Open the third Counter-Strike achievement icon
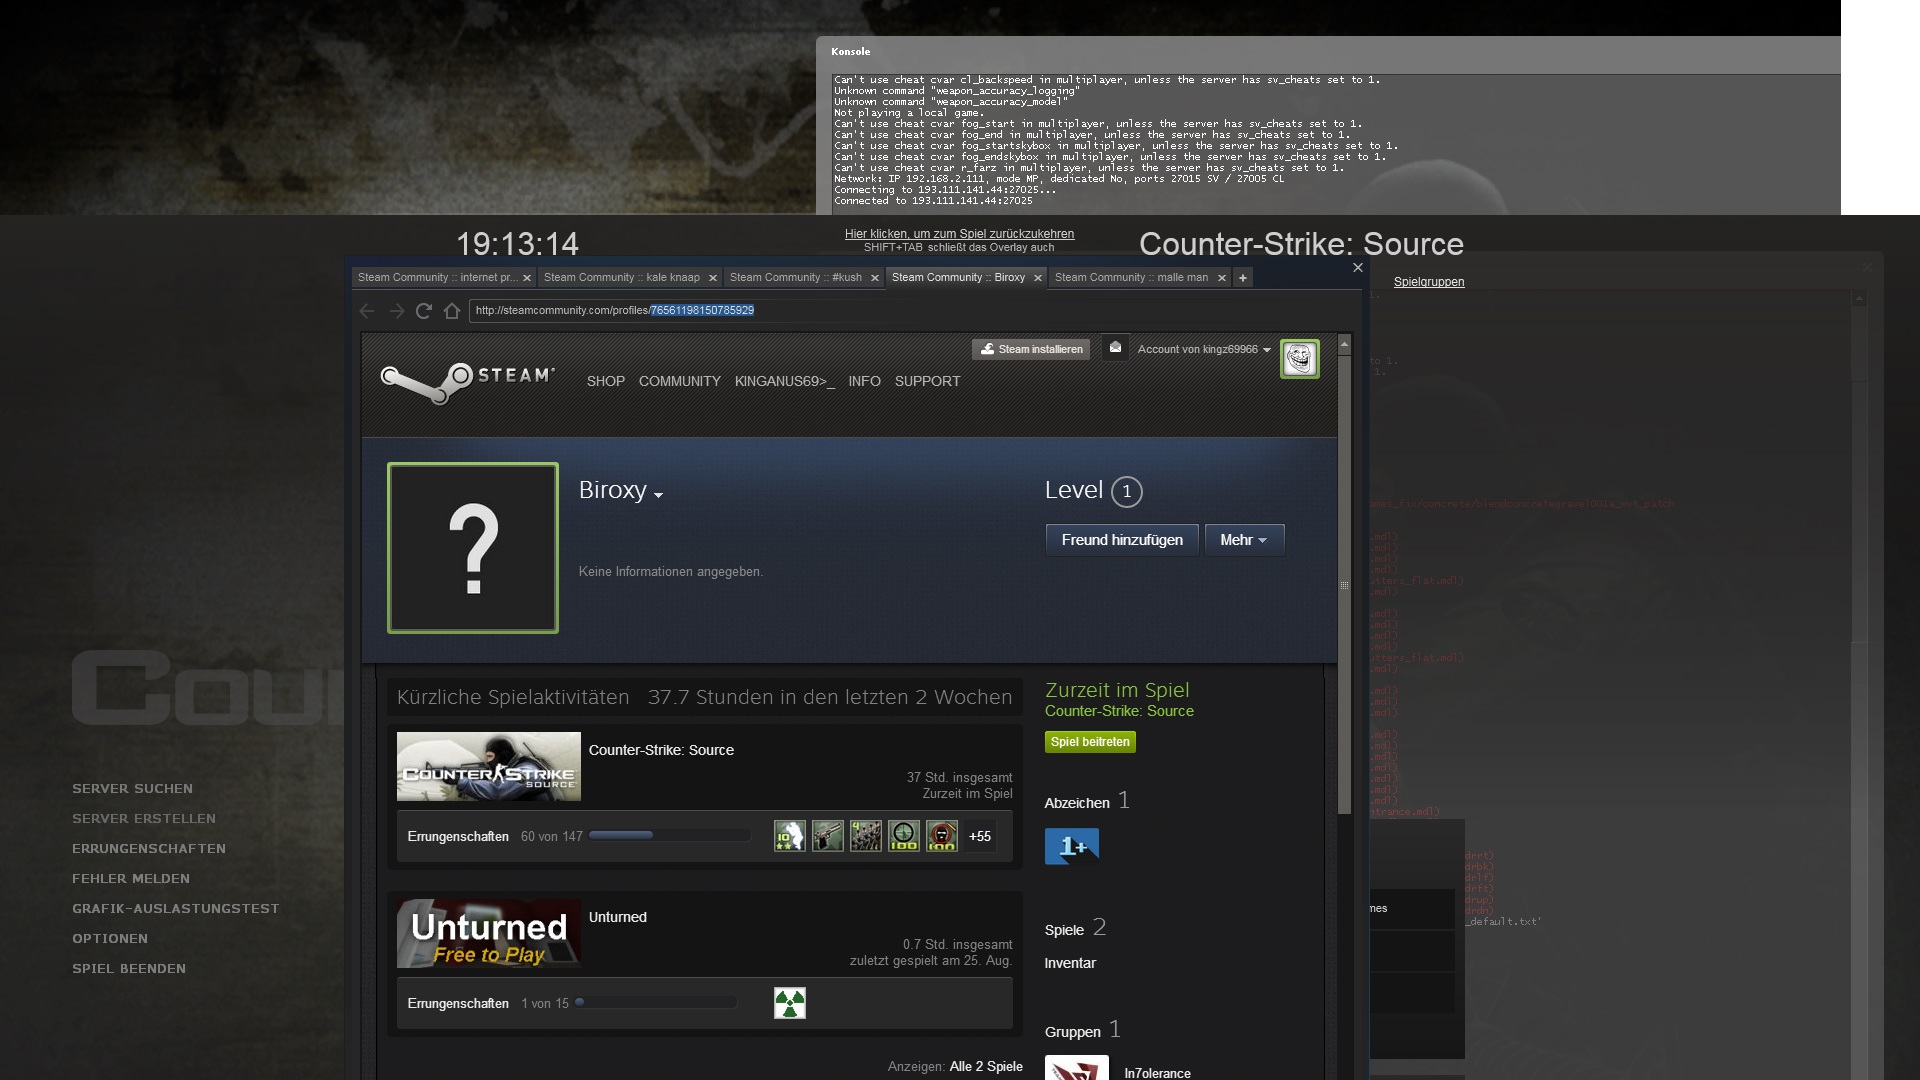The width and height of the screenshot is (1920, 1080). 866,836
